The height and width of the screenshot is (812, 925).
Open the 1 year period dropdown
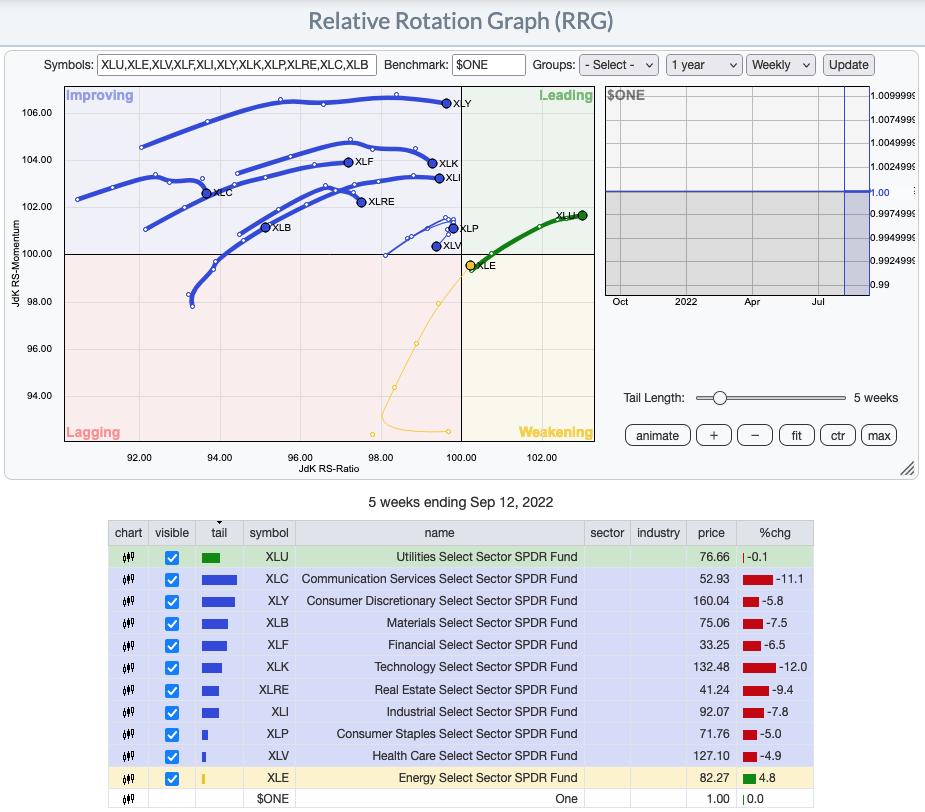pos(704,65)
